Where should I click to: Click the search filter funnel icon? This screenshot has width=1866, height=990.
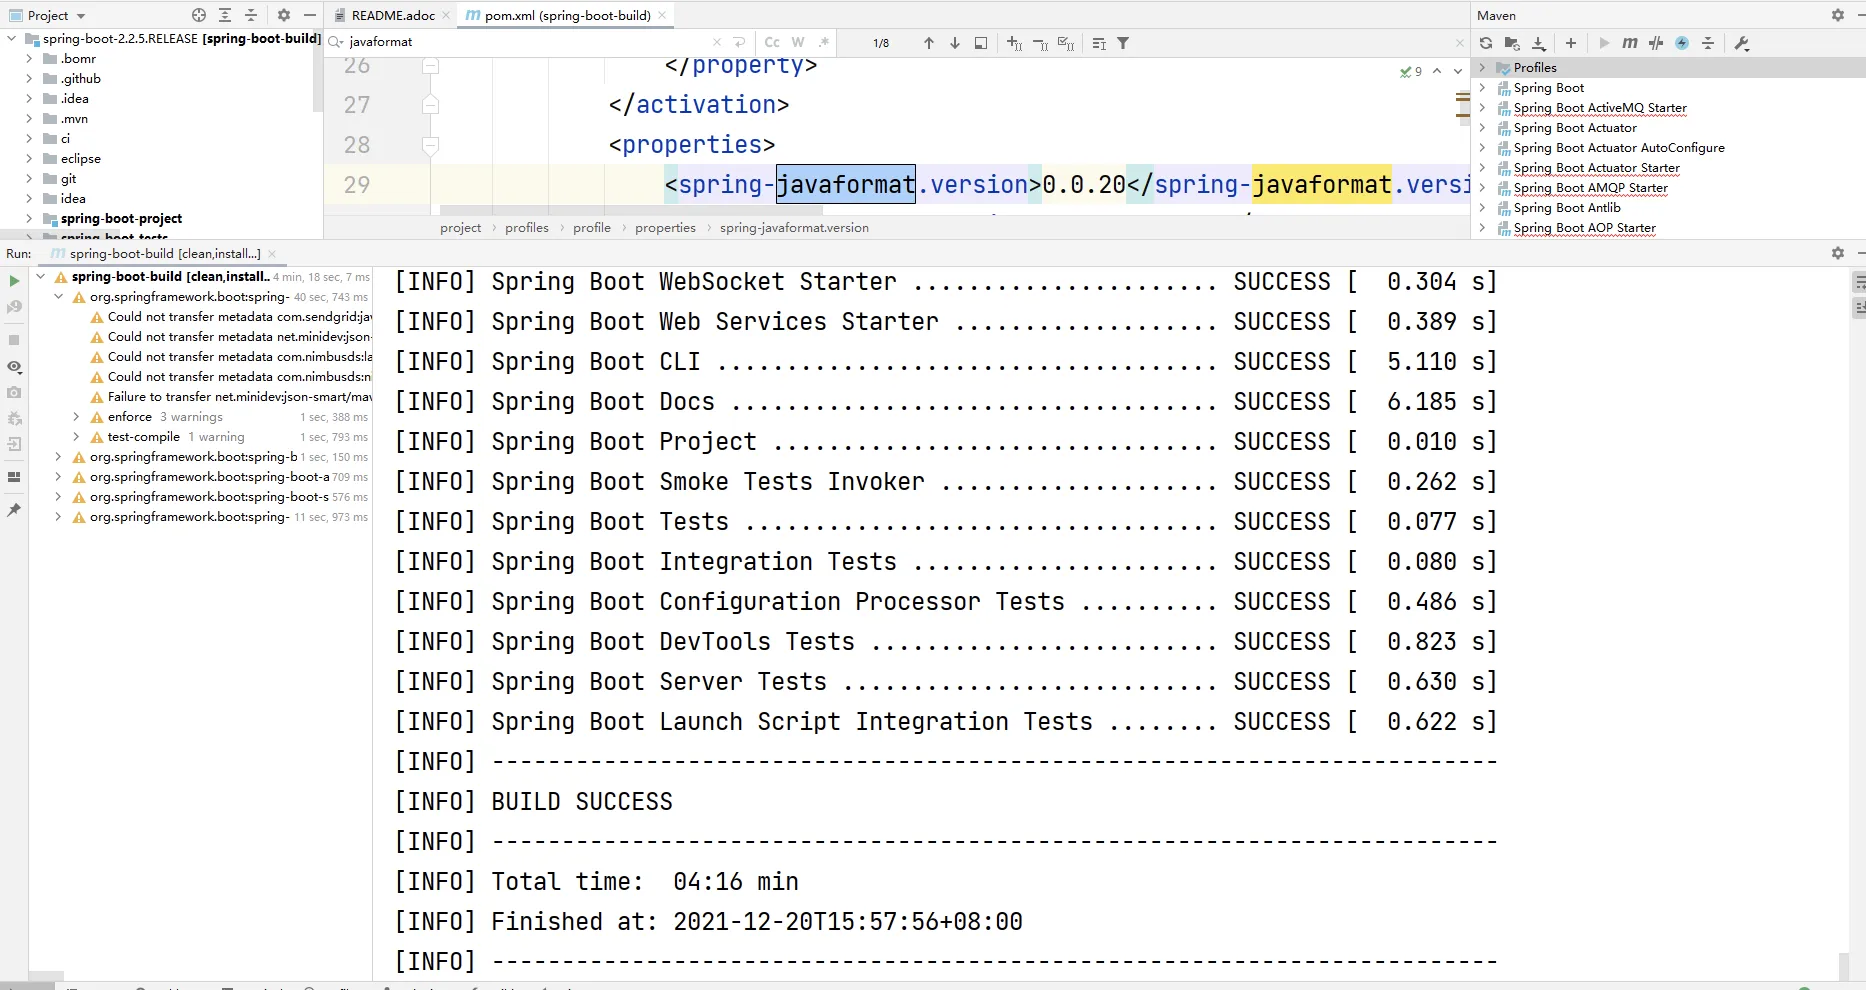(1123, 43)
